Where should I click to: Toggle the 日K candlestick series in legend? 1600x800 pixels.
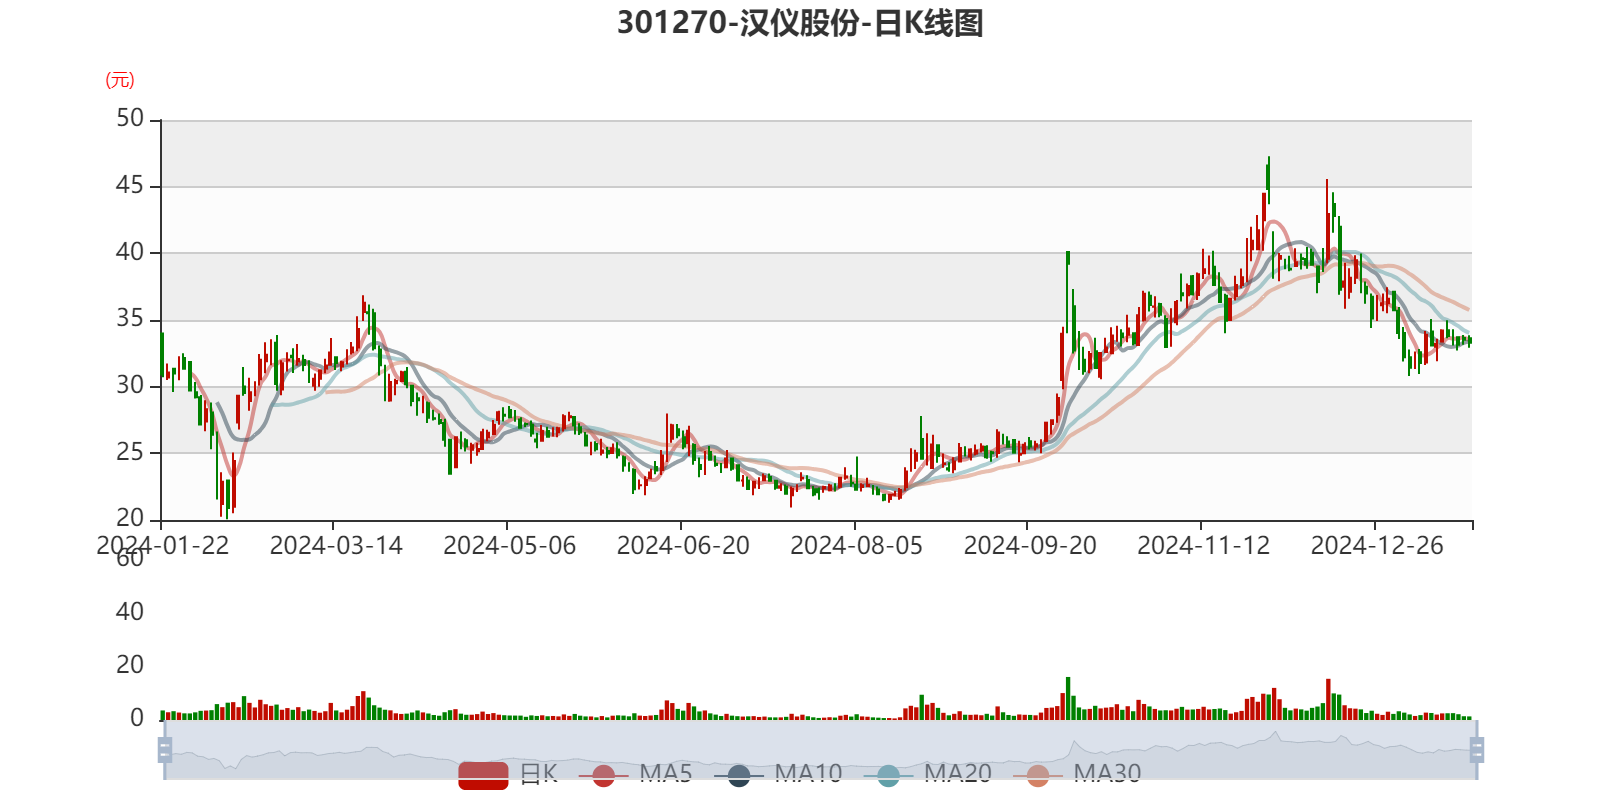[508, 774]
